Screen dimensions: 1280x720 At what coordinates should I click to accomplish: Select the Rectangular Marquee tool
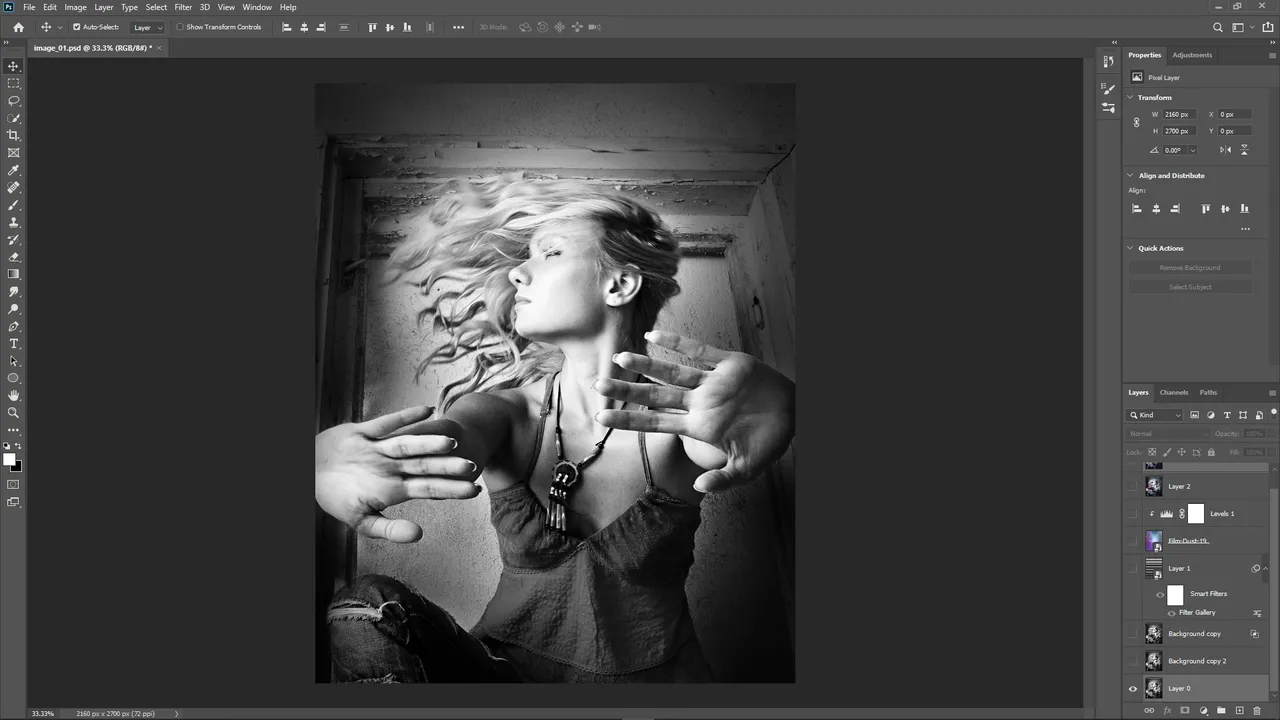13,83
